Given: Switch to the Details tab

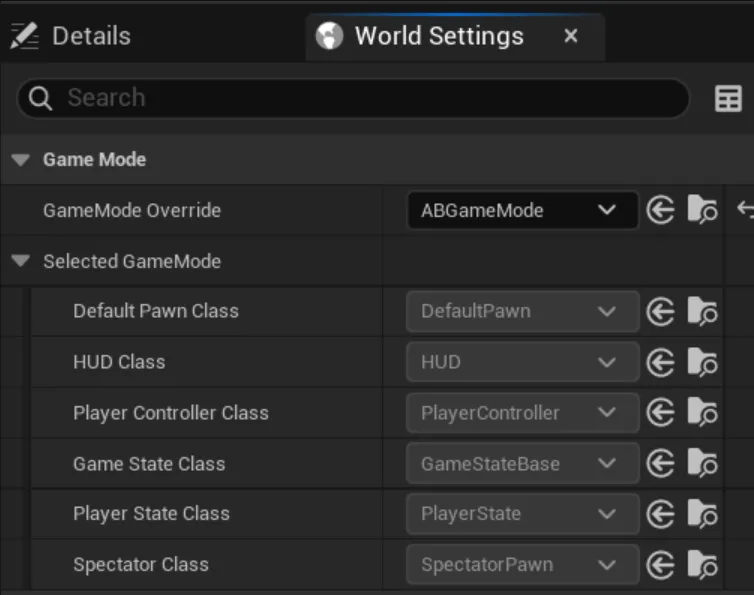Looking at the screenshot, I should click(72, 36).
